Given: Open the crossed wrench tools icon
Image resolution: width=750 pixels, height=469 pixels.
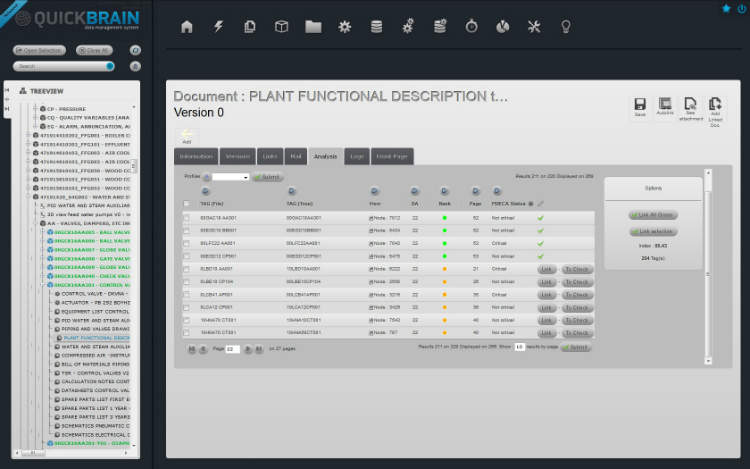Looking at the screenshot, I should coord(534,26).
